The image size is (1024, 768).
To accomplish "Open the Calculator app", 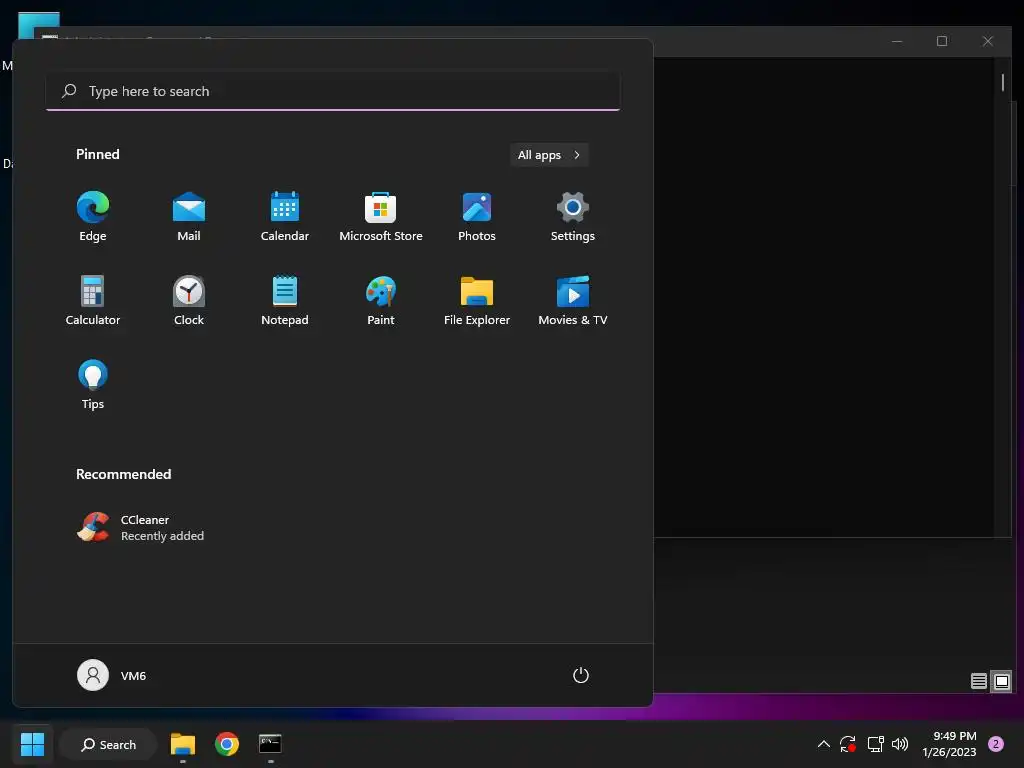I will (93, 300).
